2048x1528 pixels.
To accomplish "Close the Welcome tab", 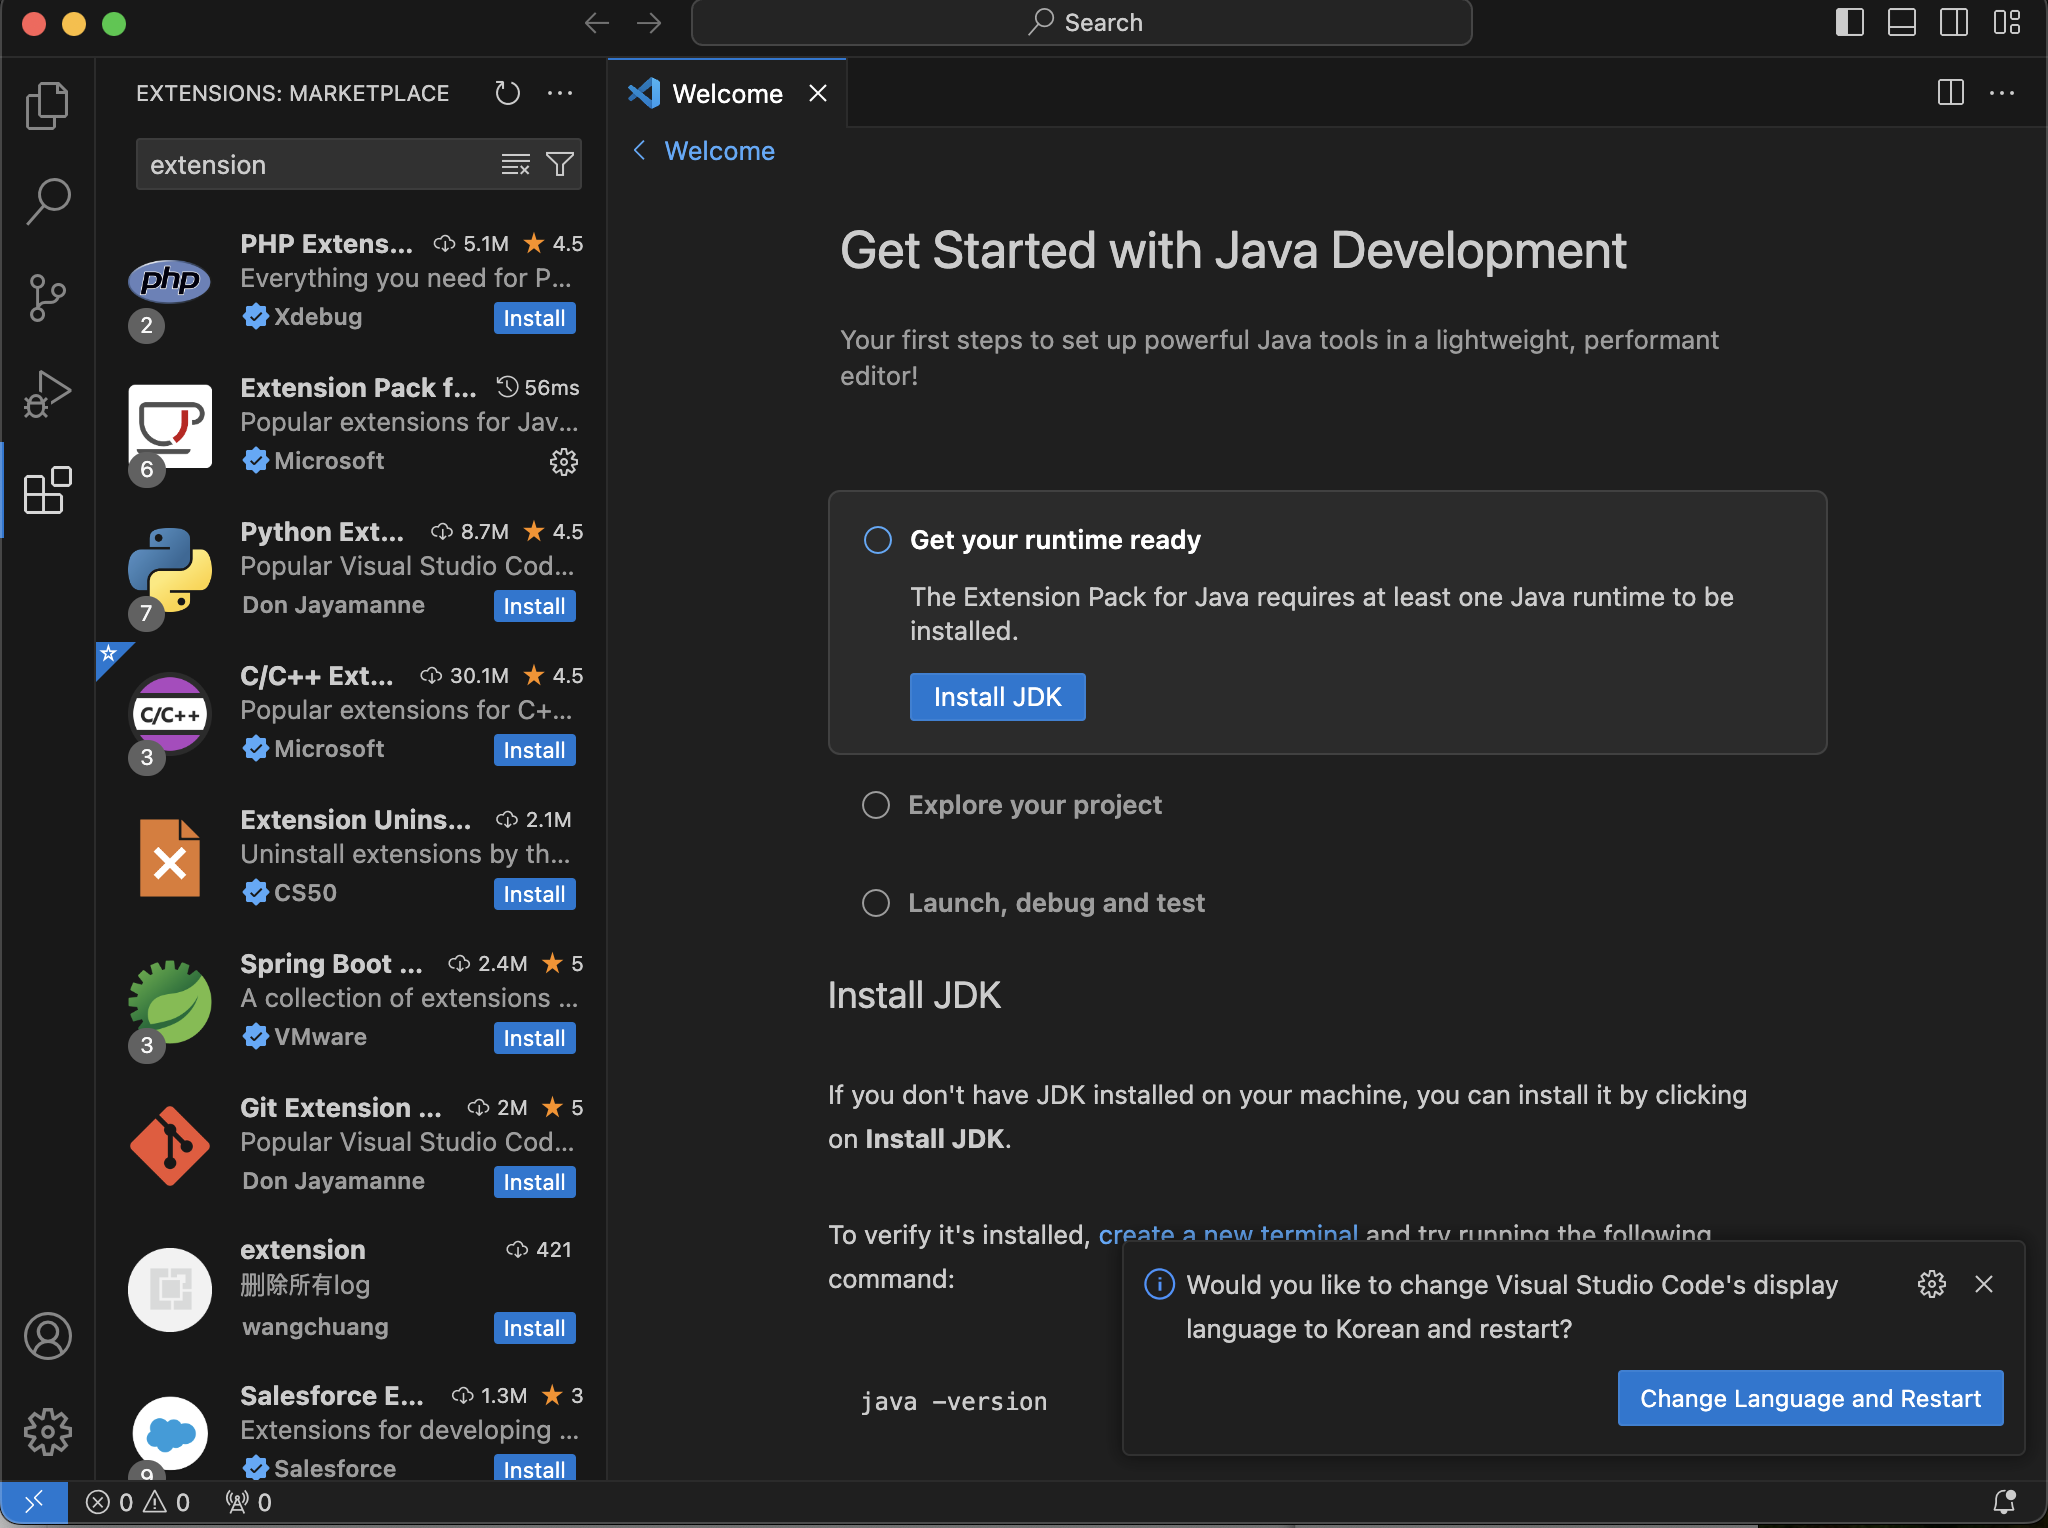I will (818, 93).
